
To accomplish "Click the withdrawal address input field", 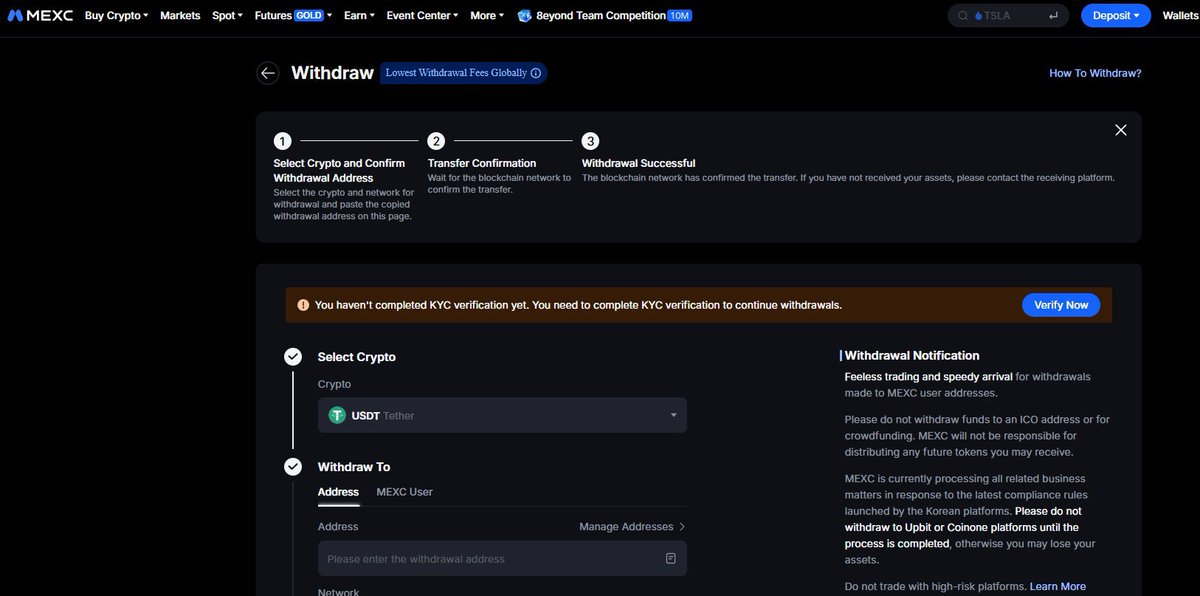I will click(502, 559).
